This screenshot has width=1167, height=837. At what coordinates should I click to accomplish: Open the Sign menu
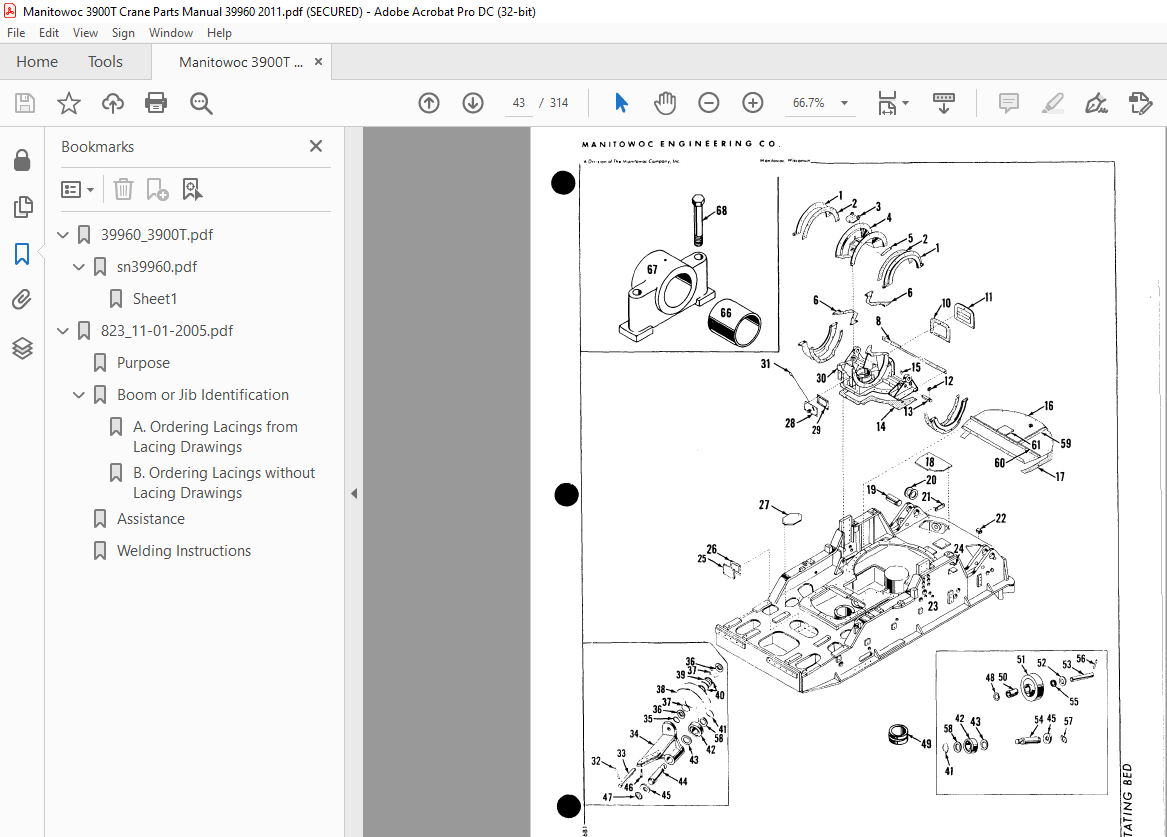tap(123, 33)
